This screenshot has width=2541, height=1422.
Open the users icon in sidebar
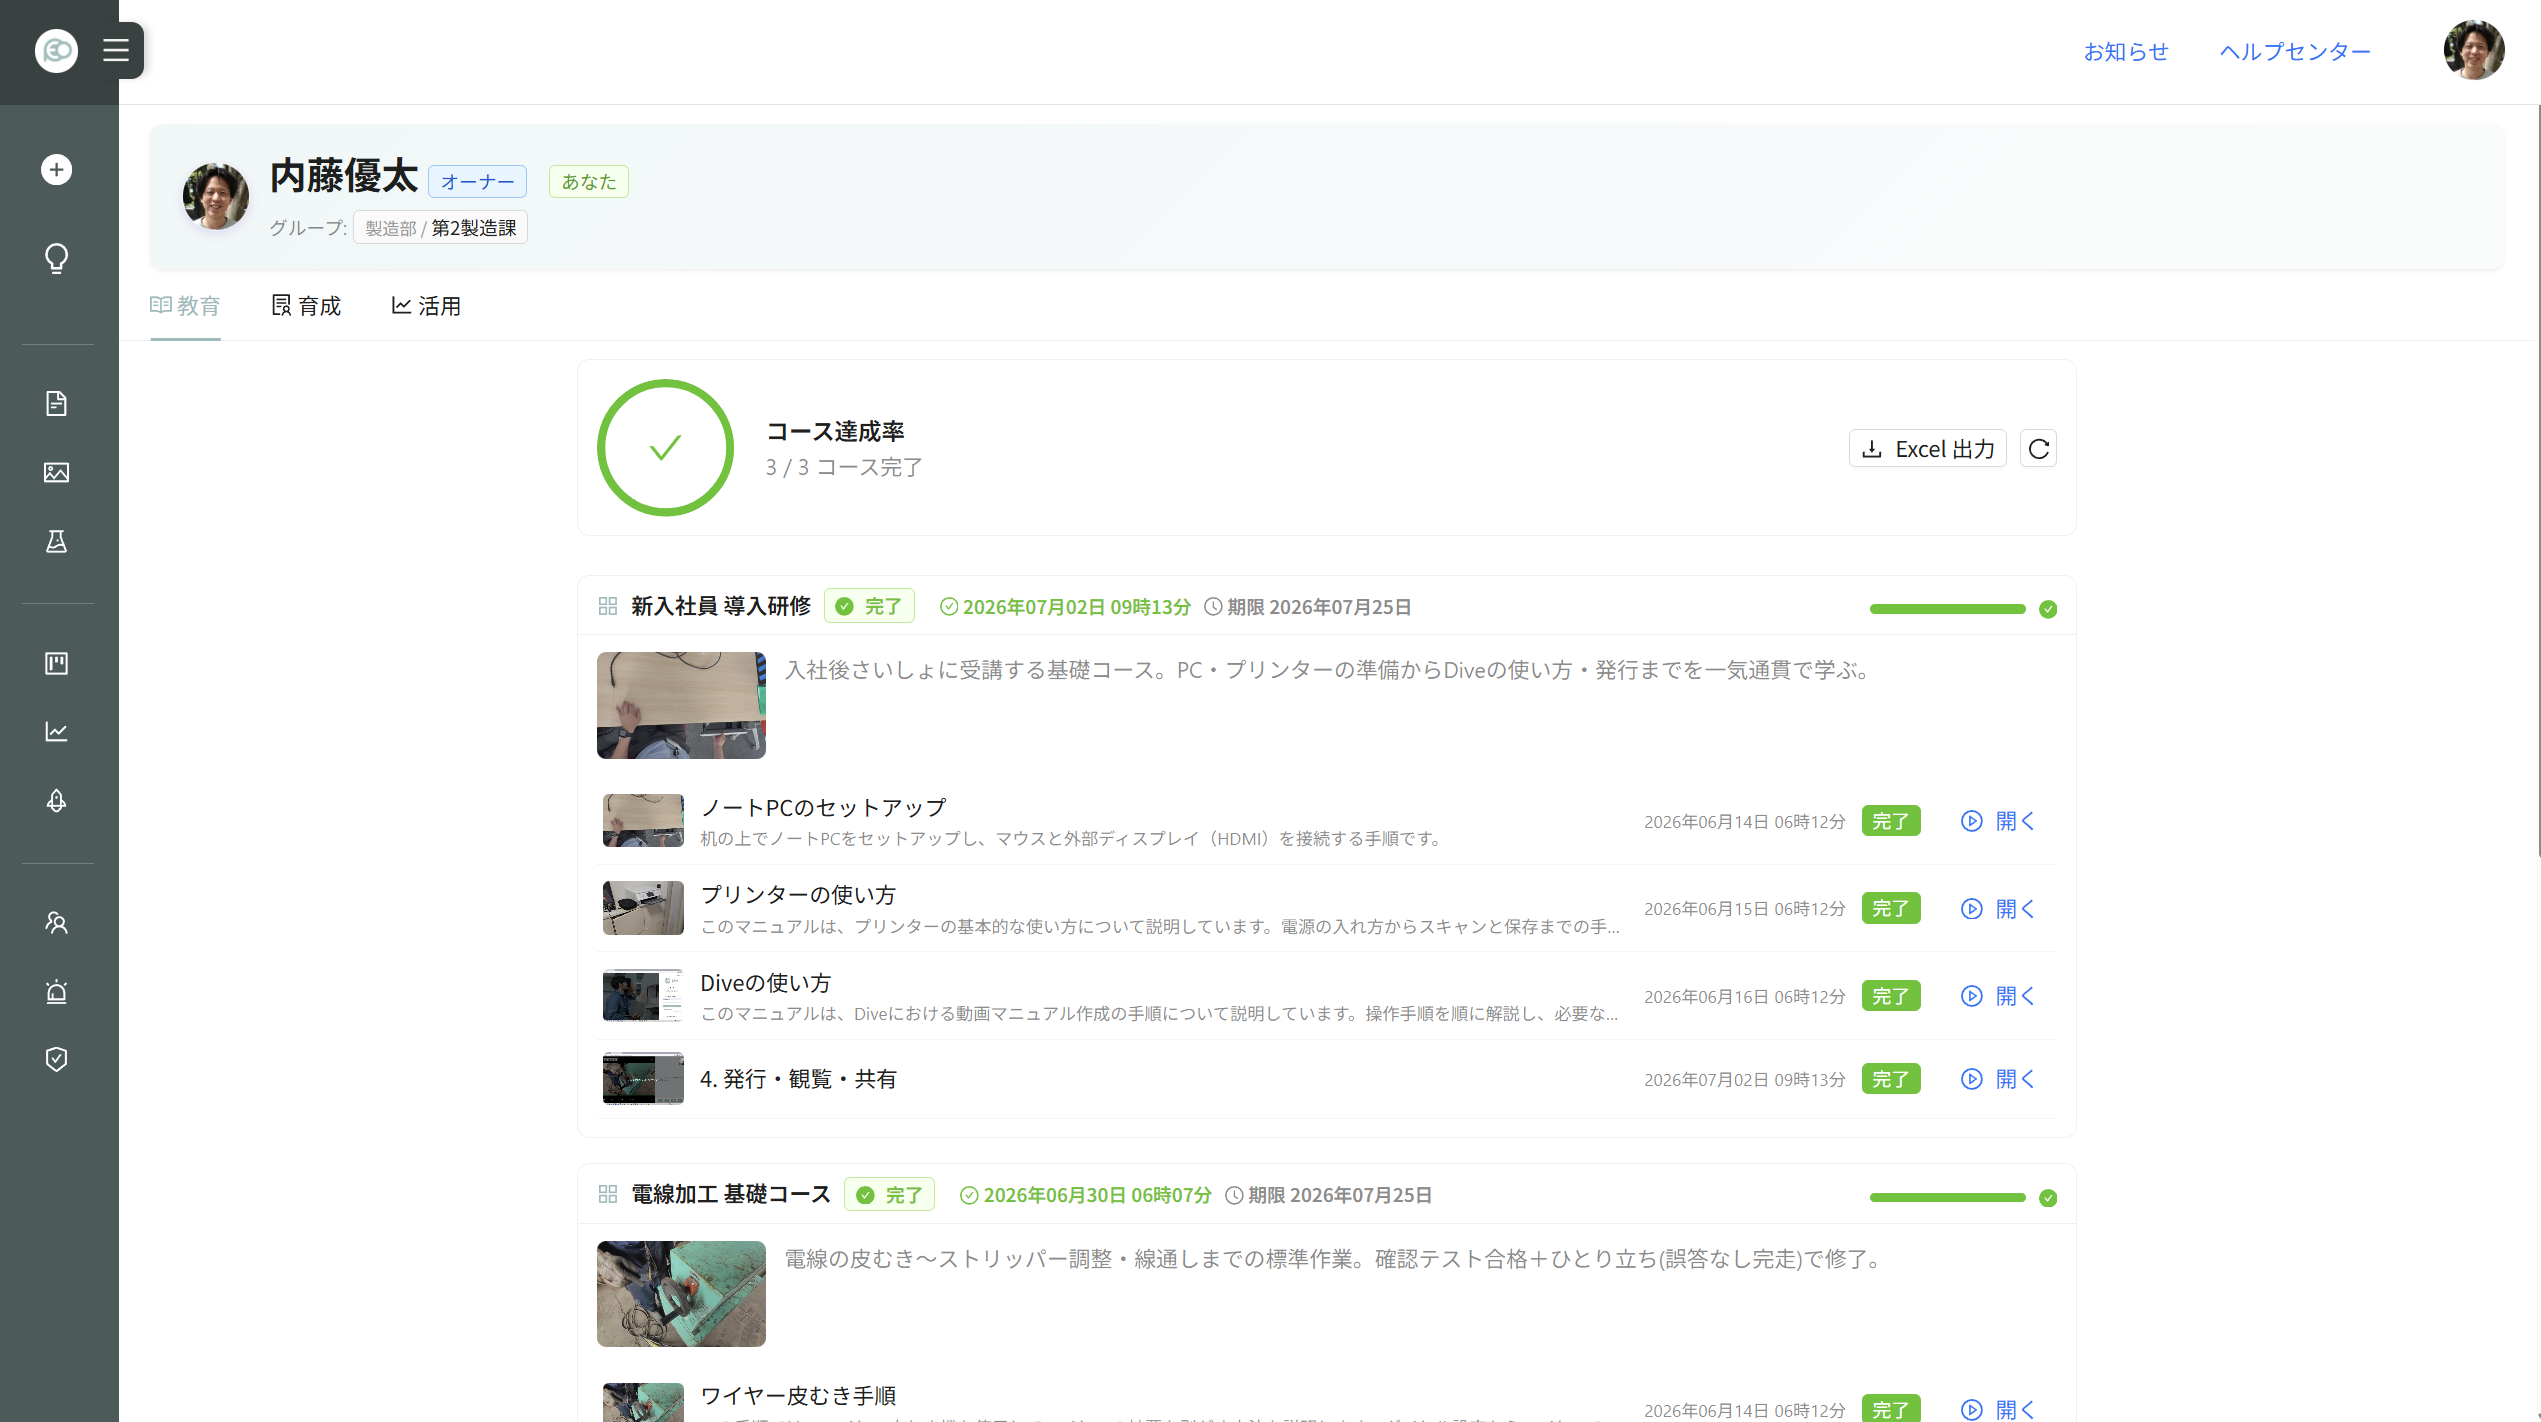pos(56,922)
